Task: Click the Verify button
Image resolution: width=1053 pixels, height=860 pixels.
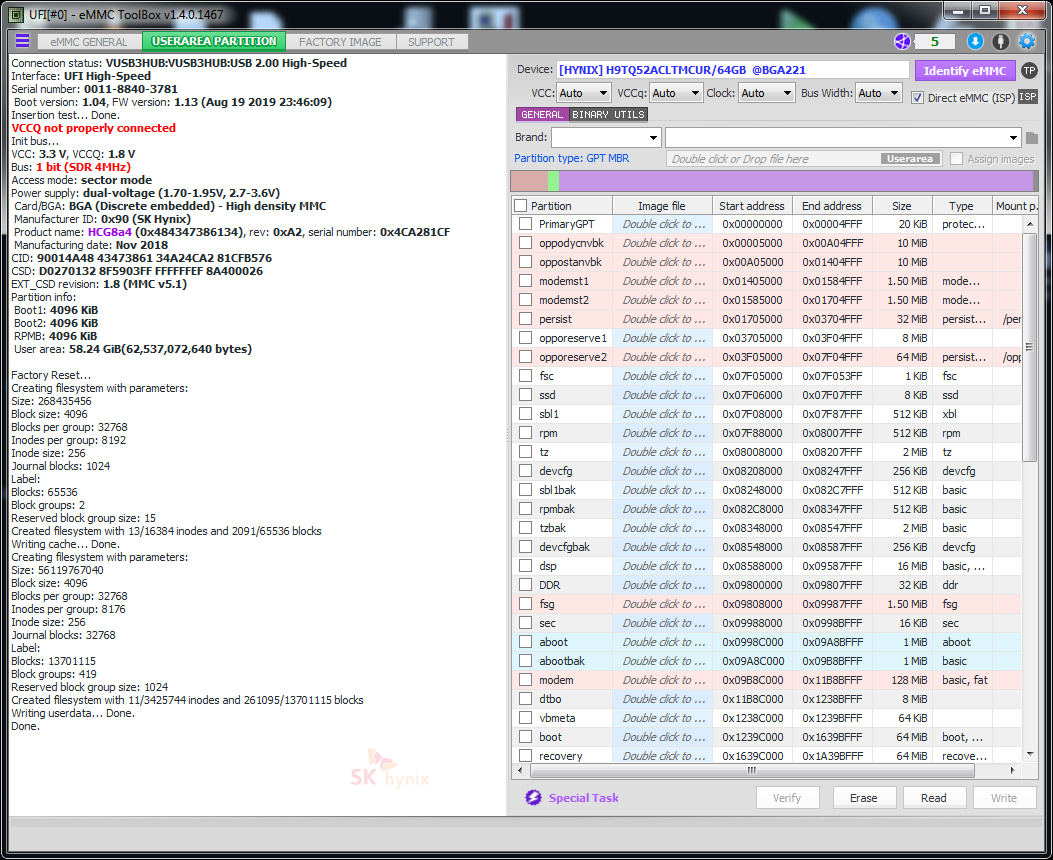Action: pyautogui.click(x=787, y=798)
